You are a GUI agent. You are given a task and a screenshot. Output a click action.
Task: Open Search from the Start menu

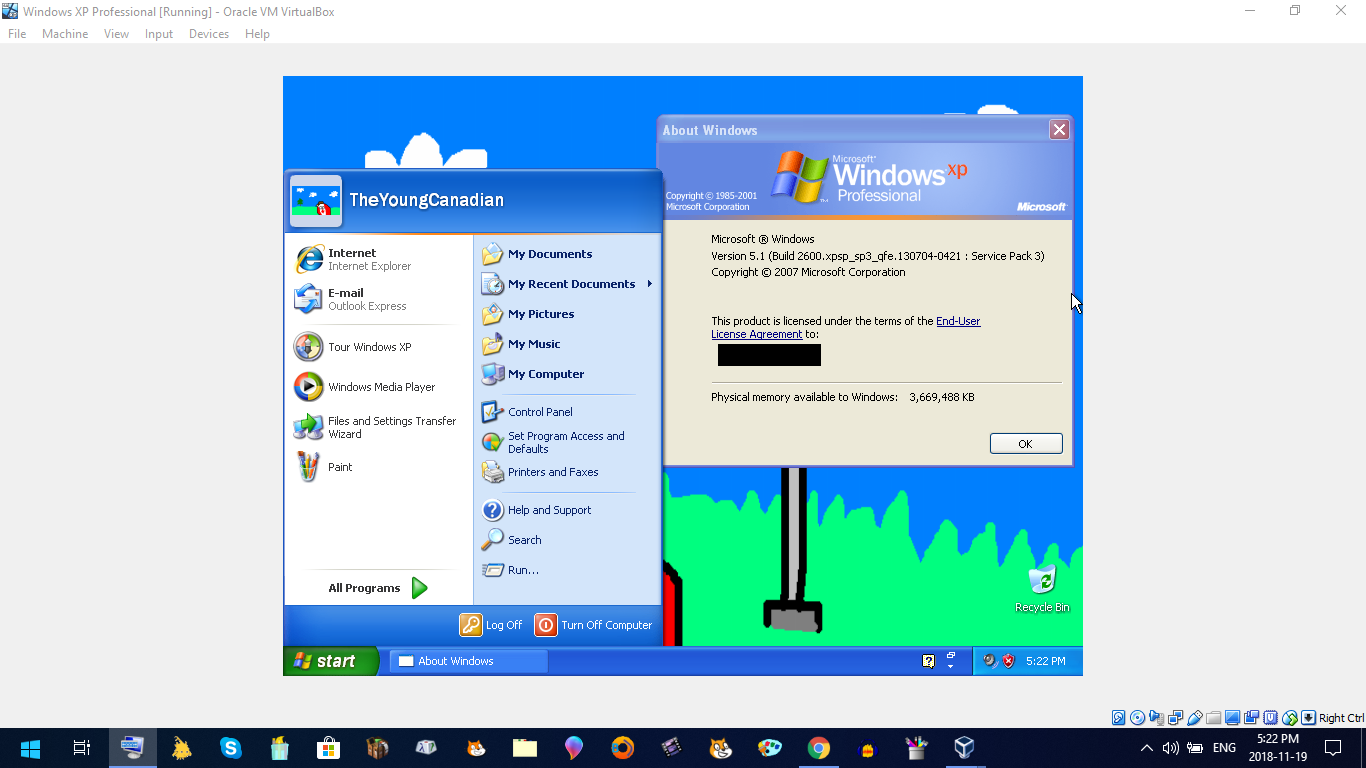pyautogui.click(x=567, y=540)
